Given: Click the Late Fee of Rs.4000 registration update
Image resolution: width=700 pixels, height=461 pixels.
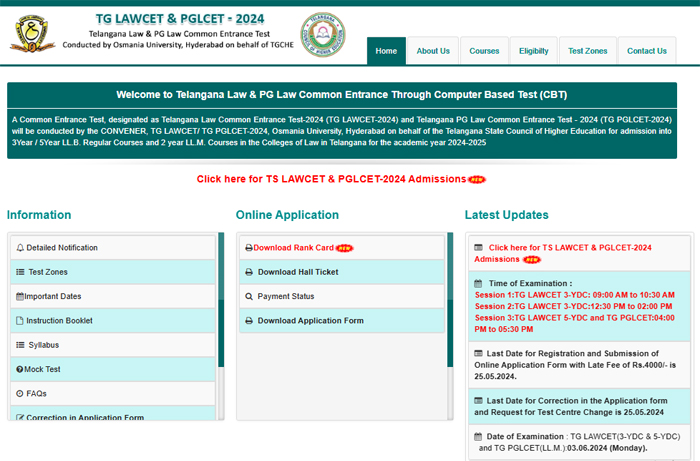Looking at the screenshot, I should coord(575,365).
